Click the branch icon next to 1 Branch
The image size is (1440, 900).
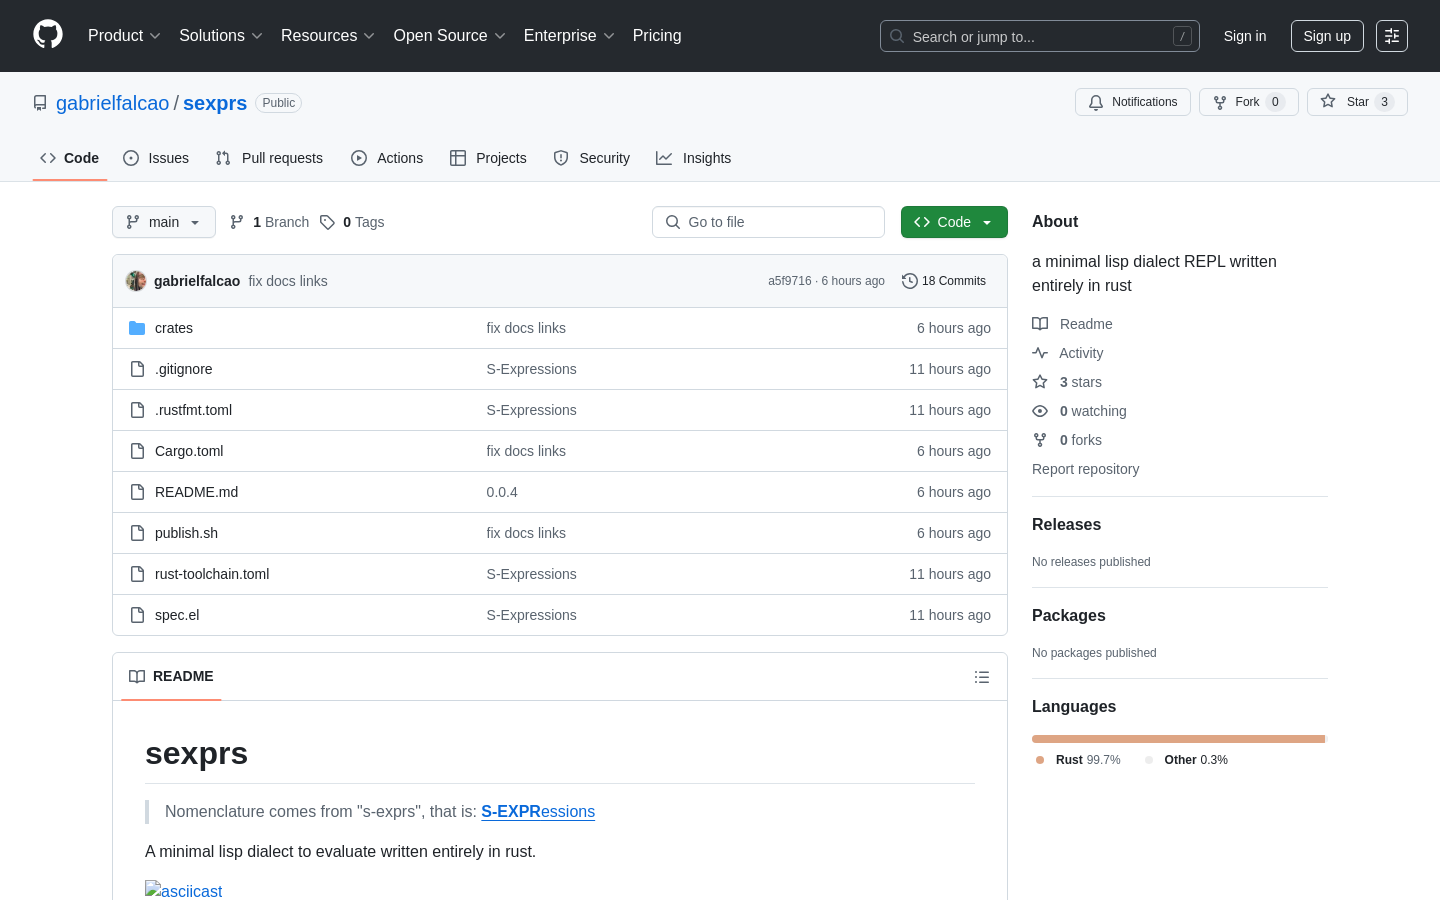[237, 222]
